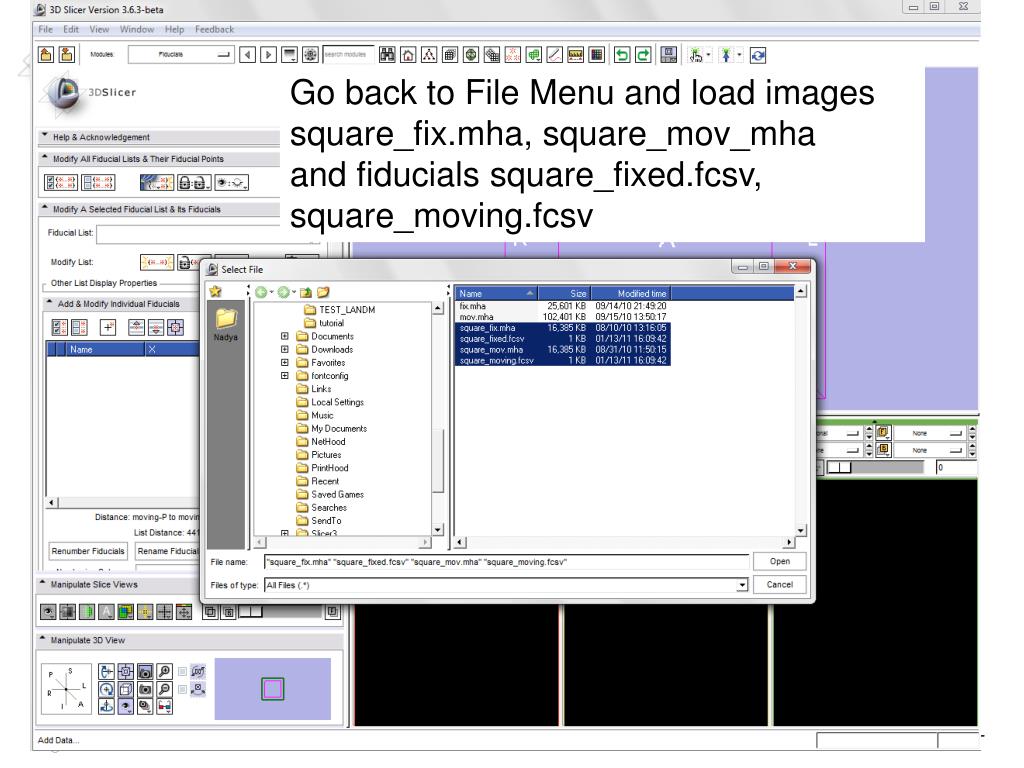Click the Fiducials module red dots icon
Image resolution: width=1024 pixels, height=768 pixels.
513,56
